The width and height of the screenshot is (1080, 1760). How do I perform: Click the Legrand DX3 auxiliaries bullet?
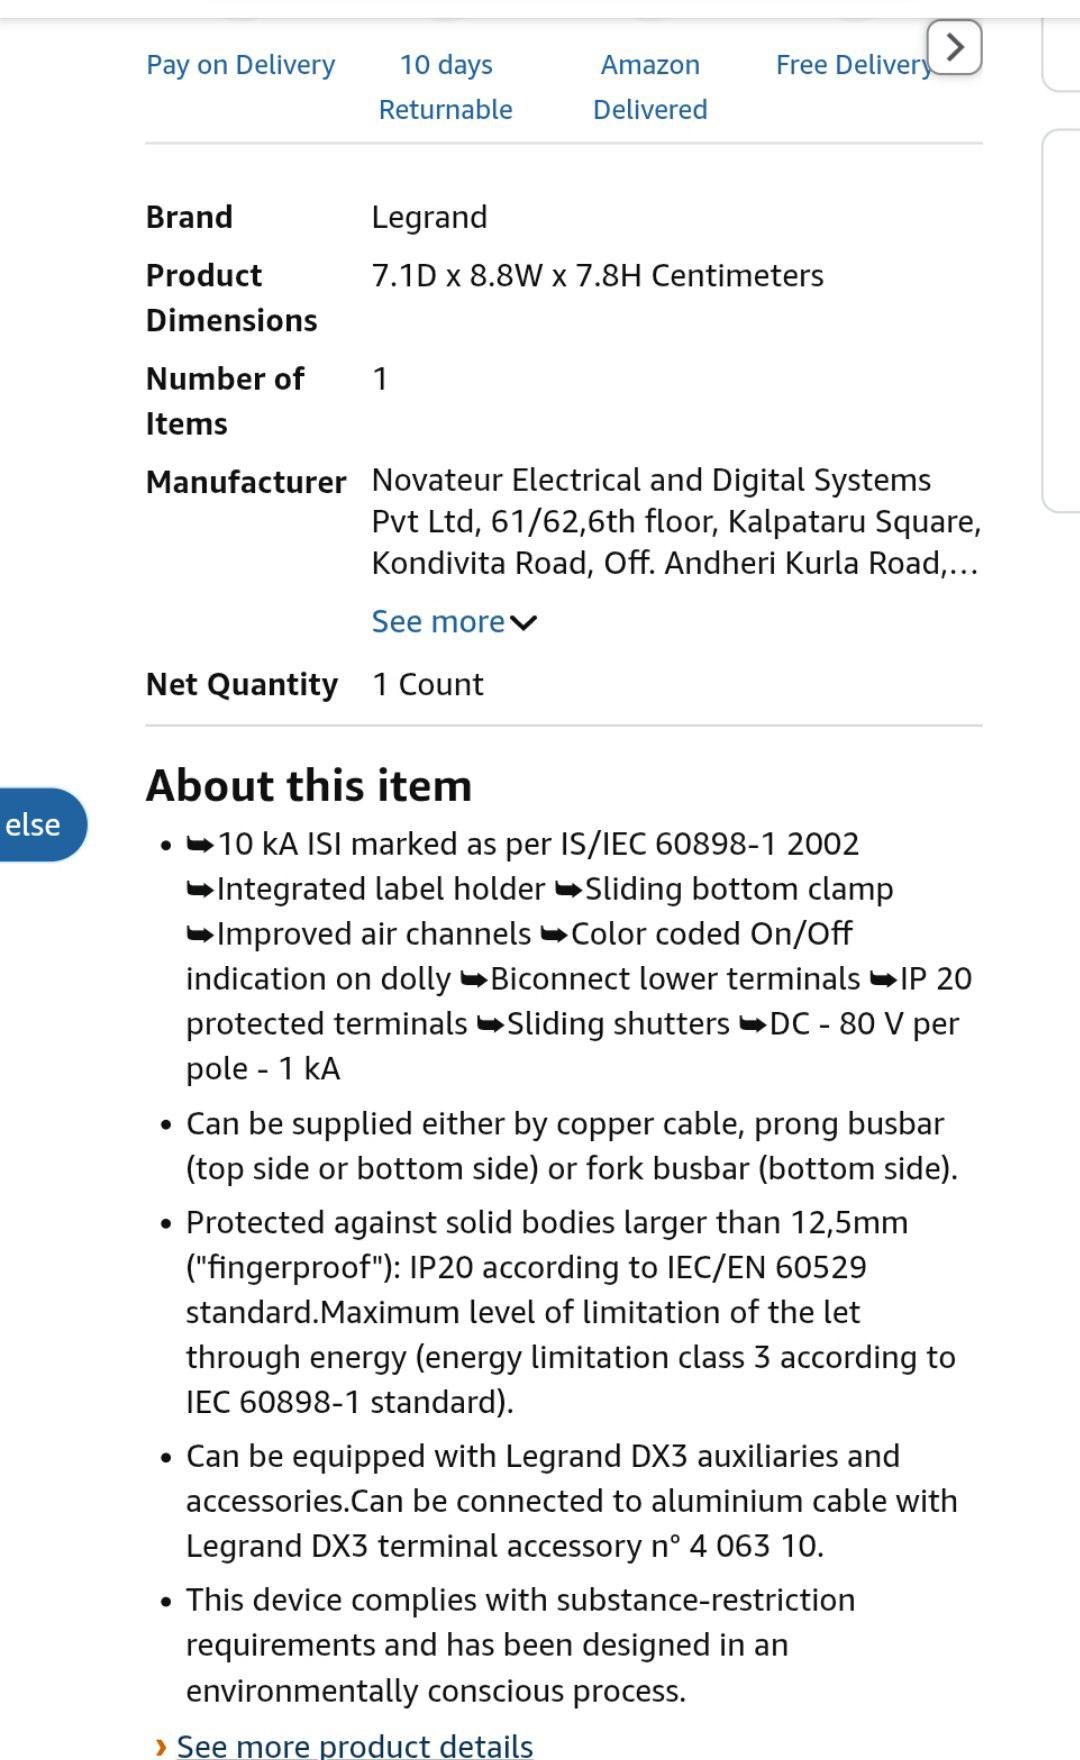tap(572, 1501)
